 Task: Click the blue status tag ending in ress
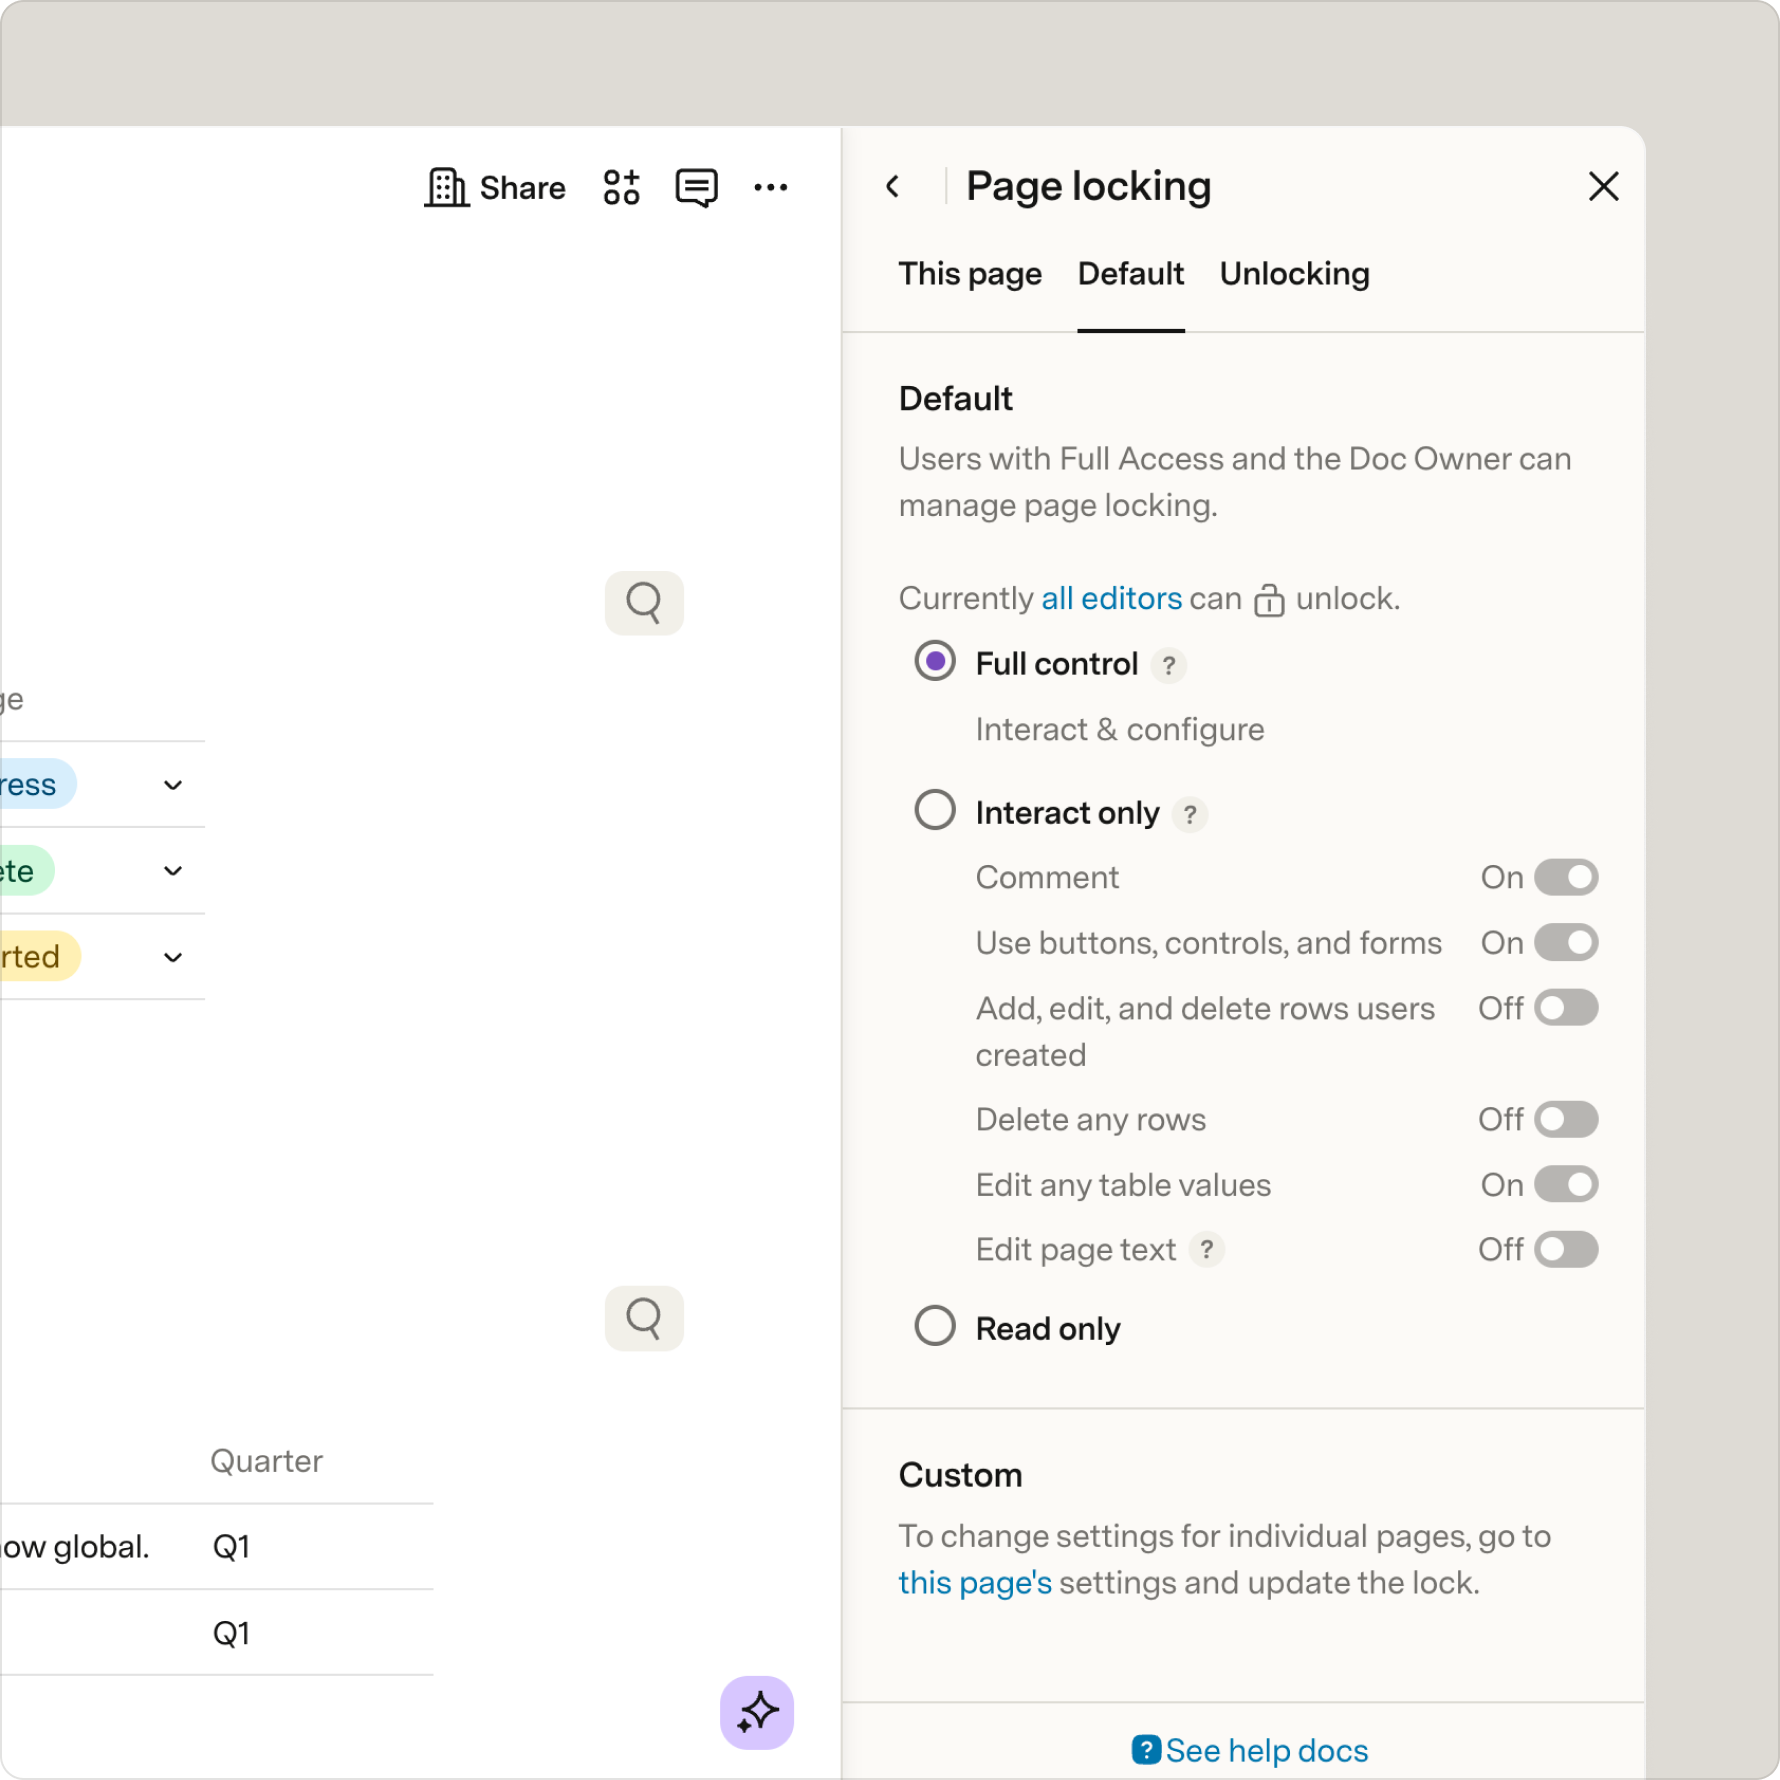37,785
